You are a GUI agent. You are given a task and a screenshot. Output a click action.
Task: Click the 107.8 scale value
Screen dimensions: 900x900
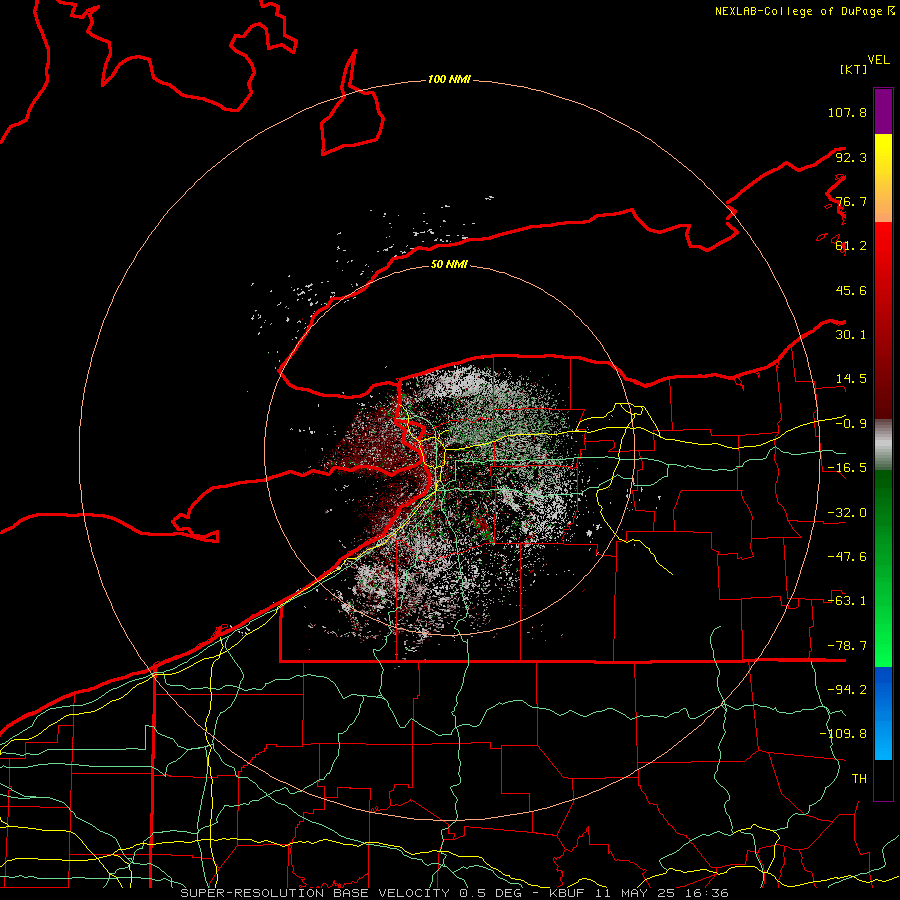[x=847, y=112]
